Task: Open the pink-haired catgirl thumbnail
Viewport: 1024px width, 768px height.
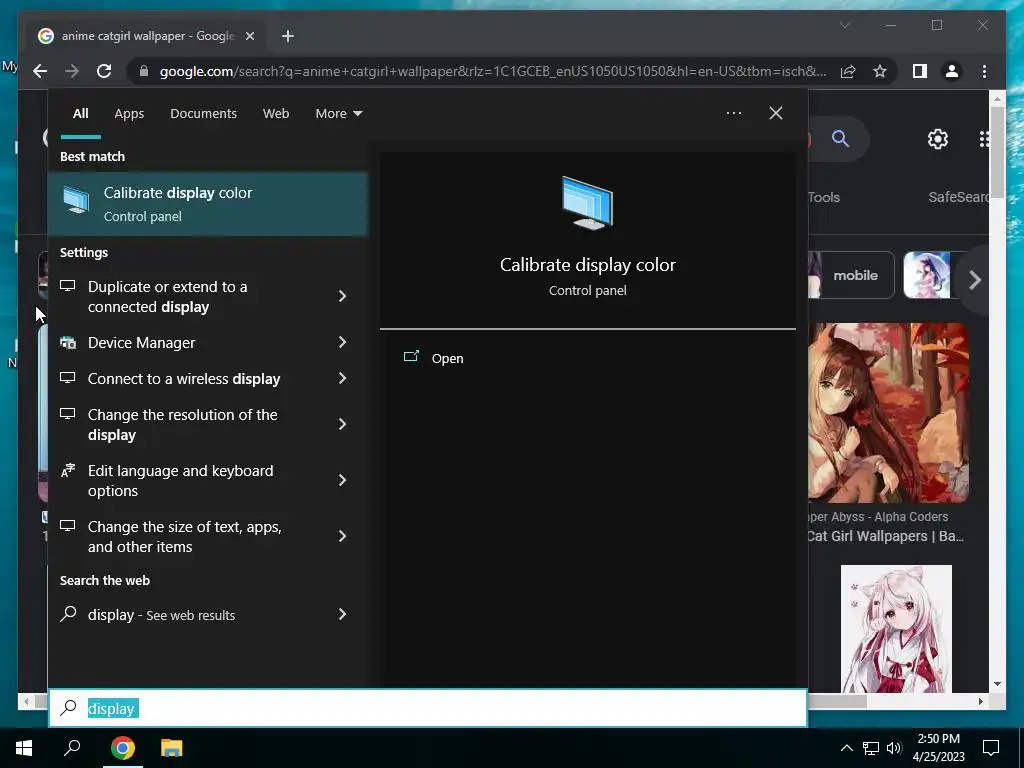Action: click(x=896, y=629)
